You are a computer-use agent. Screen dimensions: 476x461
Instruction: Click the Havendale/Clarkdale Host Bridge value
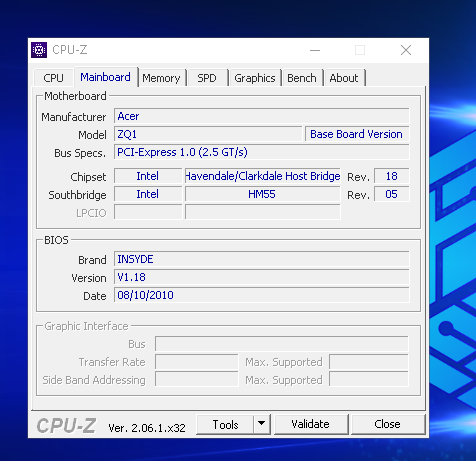click(x=263, y=176)
